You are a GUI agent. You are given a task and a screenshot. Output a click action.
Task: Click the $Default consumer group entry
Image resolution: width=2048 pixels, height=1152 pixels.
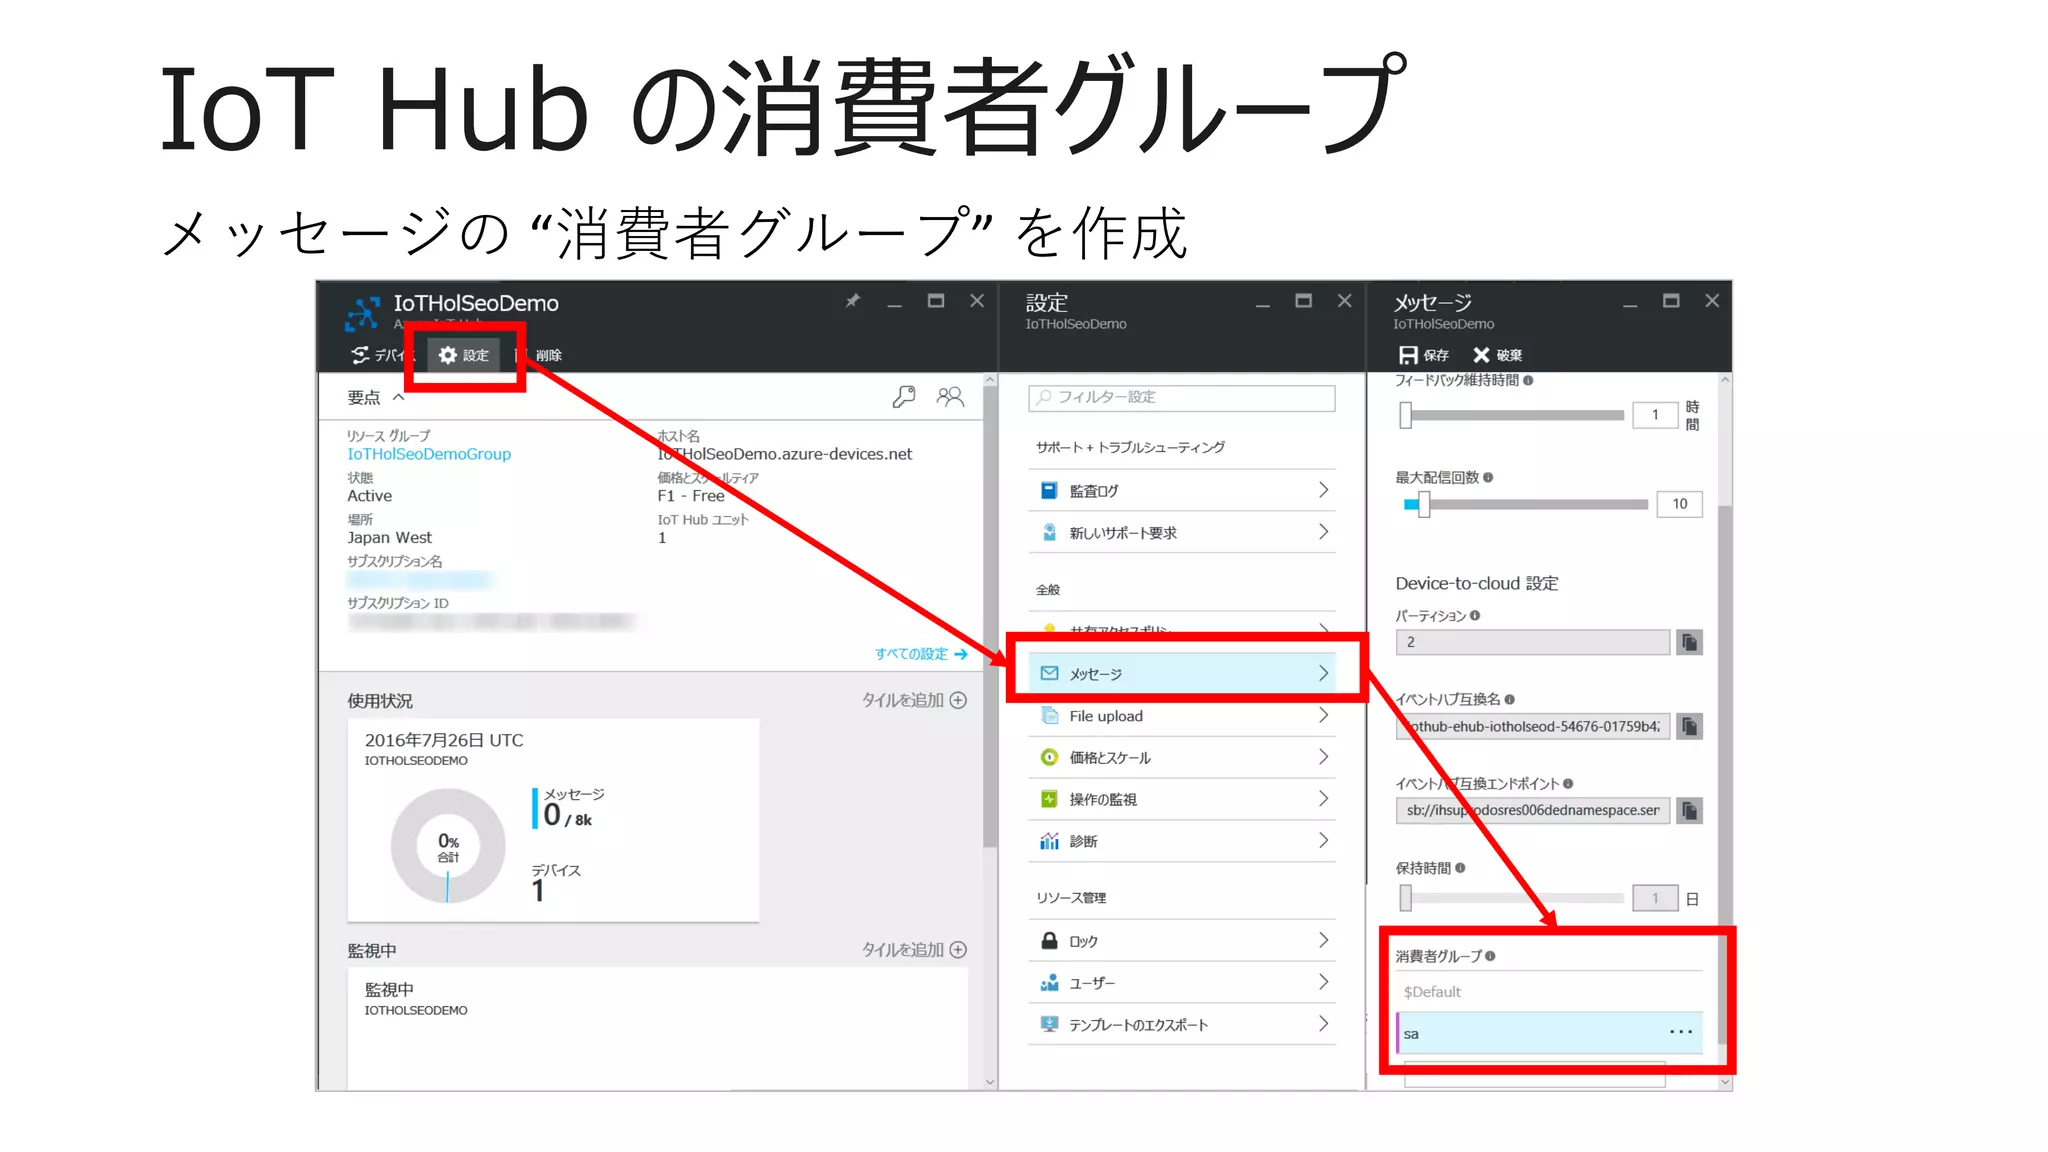tap(1549, 991)
